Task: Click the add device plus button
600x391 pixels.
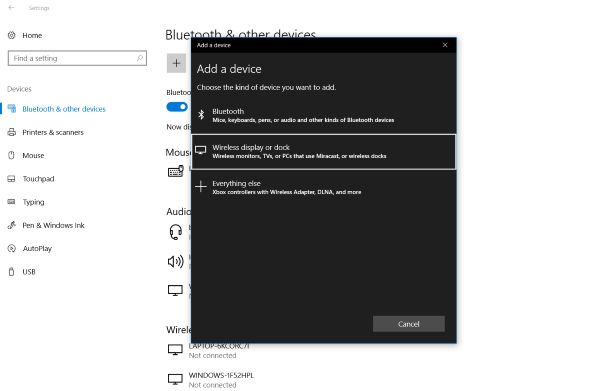Action: click(176, 63)
